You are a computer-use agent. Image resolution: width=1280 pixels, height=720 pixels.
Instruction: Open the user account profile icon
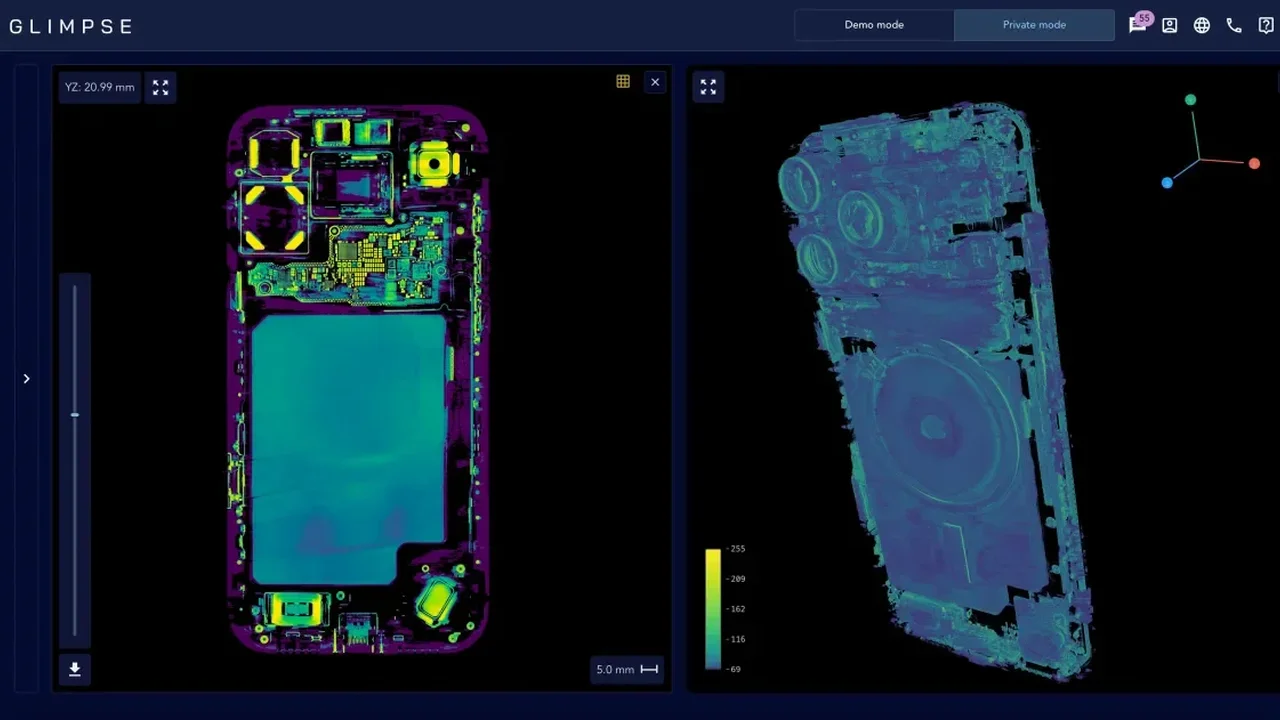click(1170, 25)
